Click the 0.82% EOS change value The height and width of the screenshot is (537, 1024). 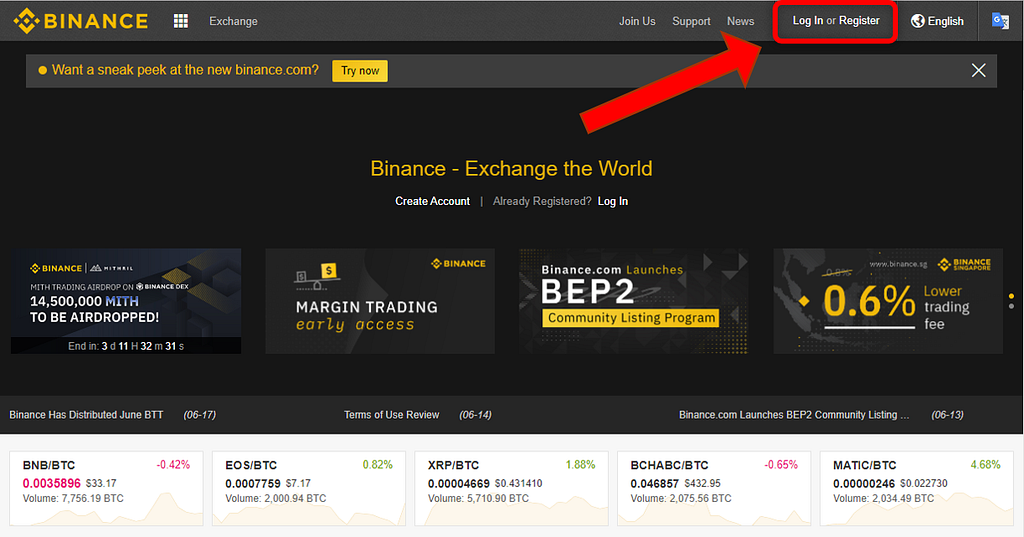click(377, 464)
